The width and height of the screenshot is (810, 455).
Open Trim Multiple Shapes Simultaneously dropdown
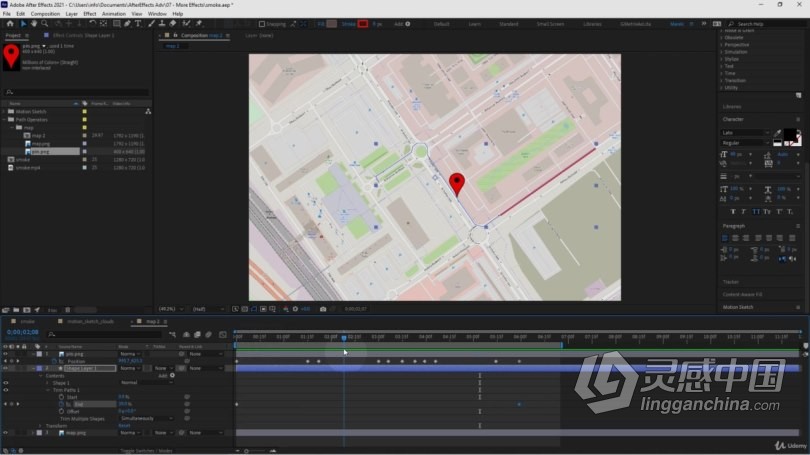(146, 419)
